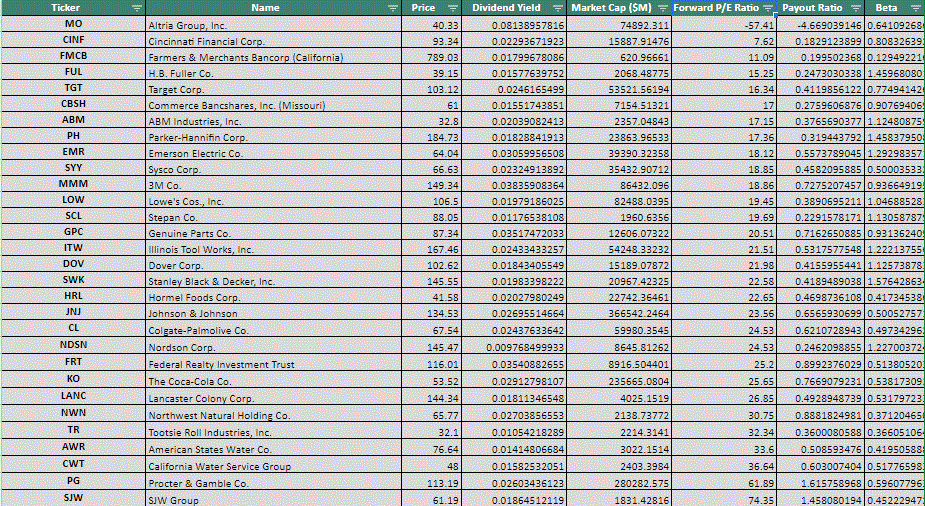925x506 pixels.
Task: Click payout ratio 1.615758968
Action: coord(821,481)
